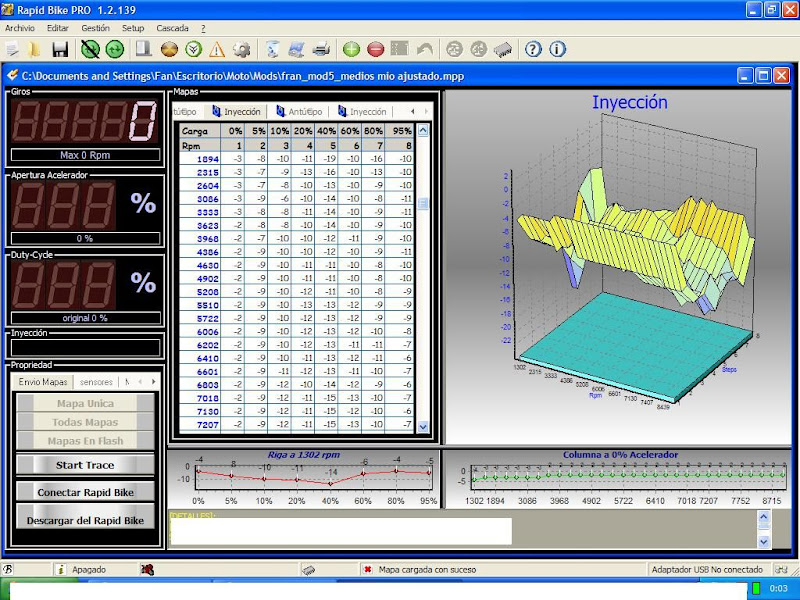
Task: Click the floppy disk save icon
Action: (60, 49)
